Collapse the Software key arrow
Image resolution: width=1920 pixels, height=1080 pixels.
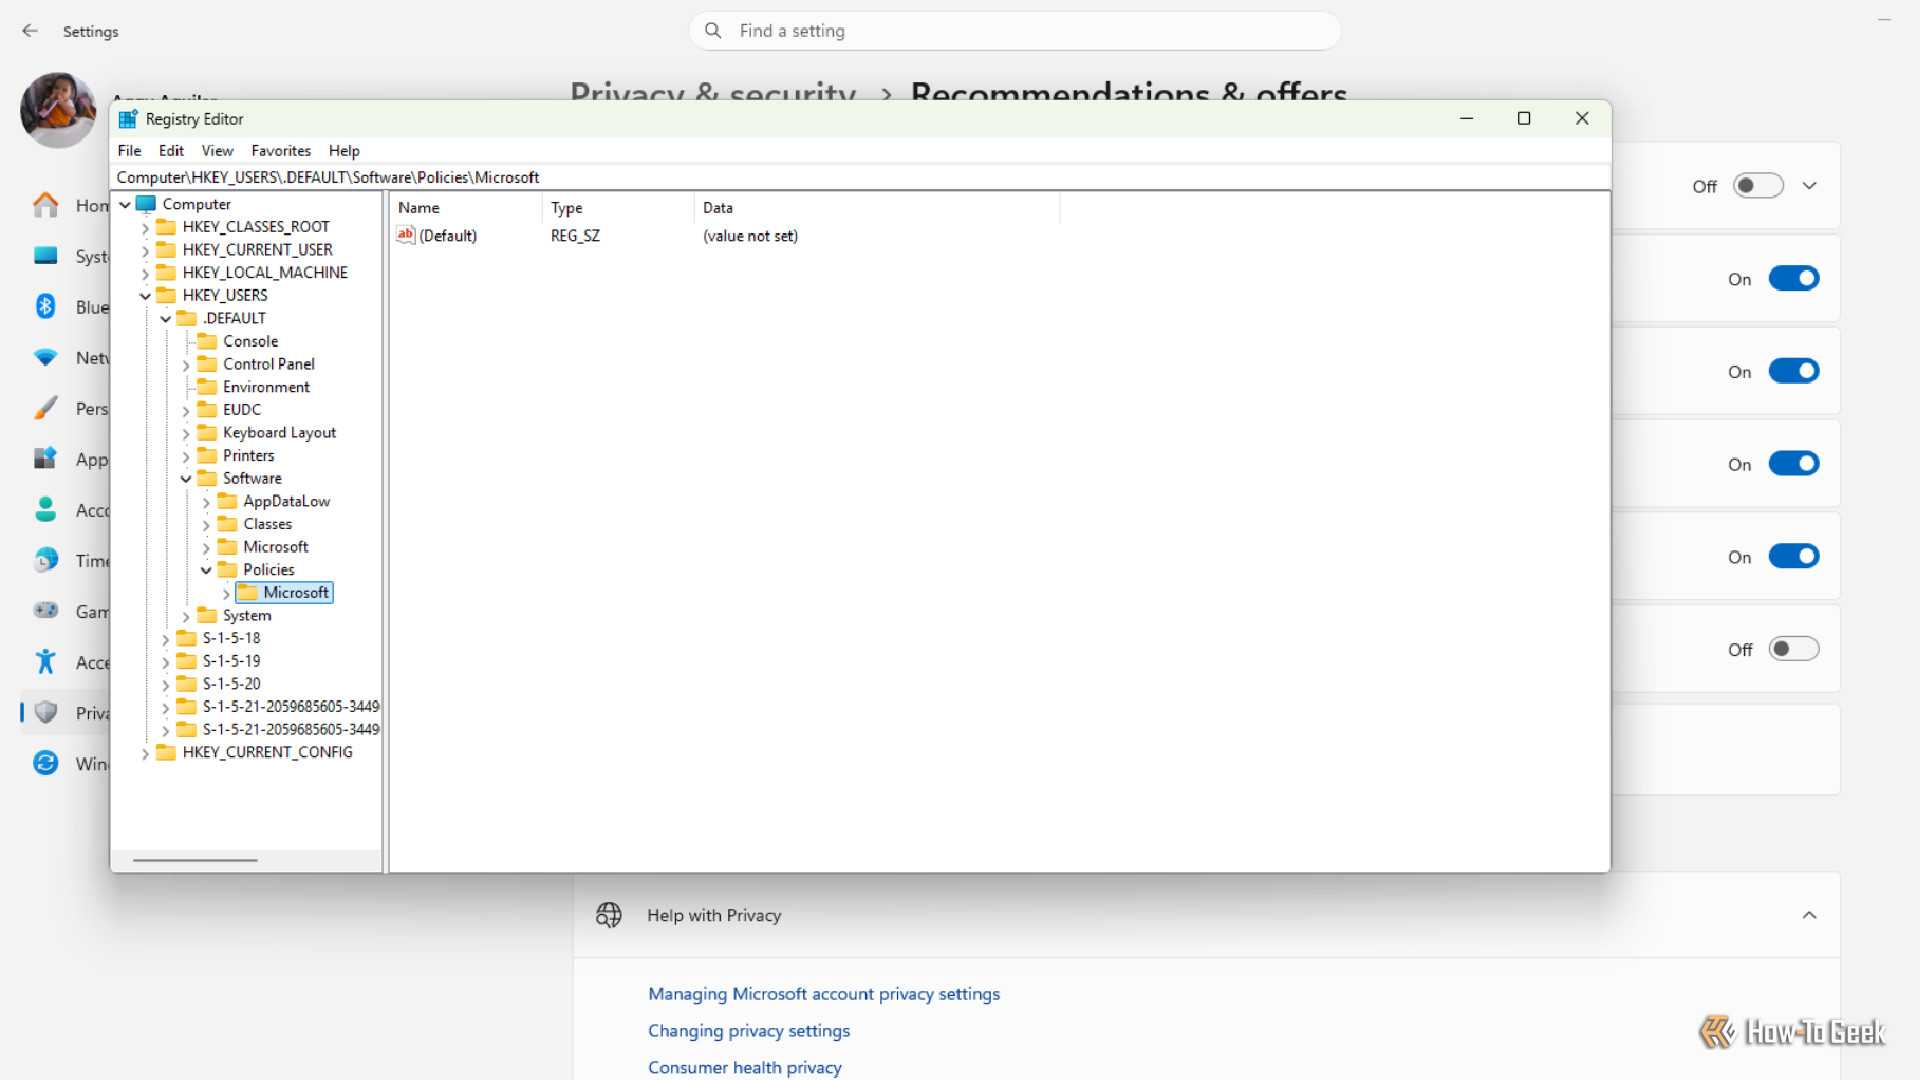[x=186, y=479]
